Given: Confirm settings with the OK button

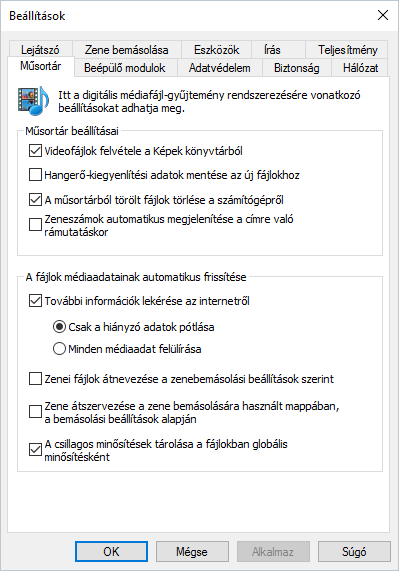Looking at the screenshot, I should click(111, 551).
